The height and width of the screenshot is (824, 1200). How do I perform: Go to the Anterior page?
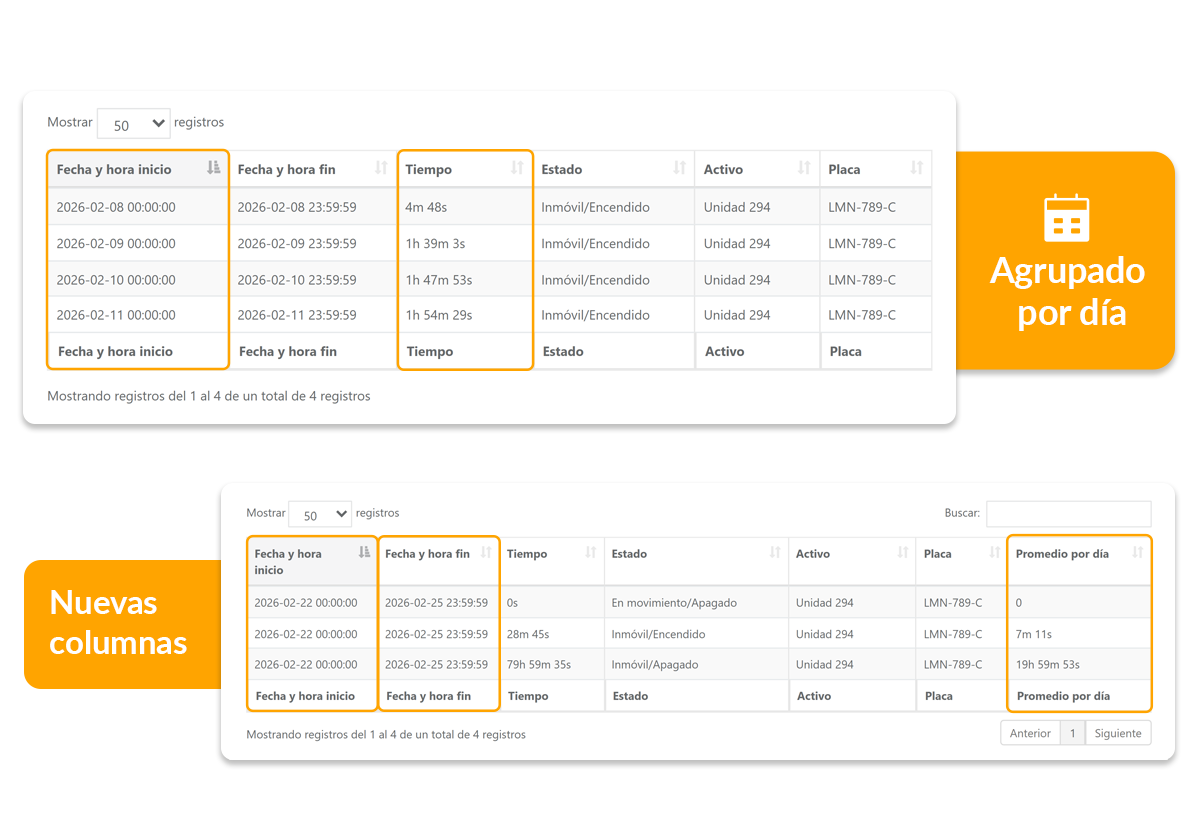tap(1030, 733)
